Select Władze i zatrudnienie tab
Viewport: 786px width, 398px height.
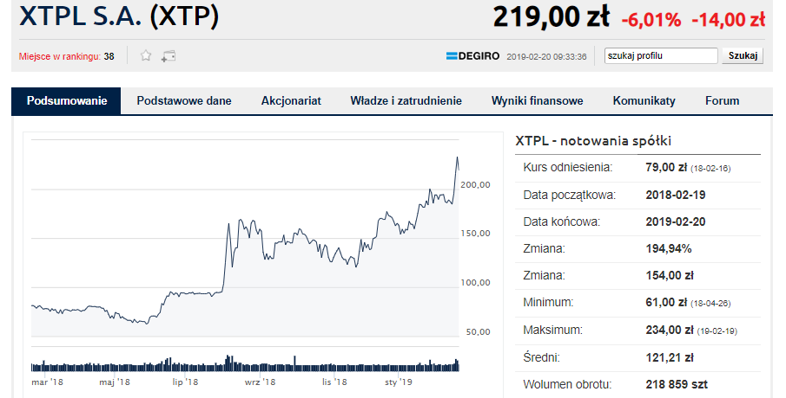point(406,101)
